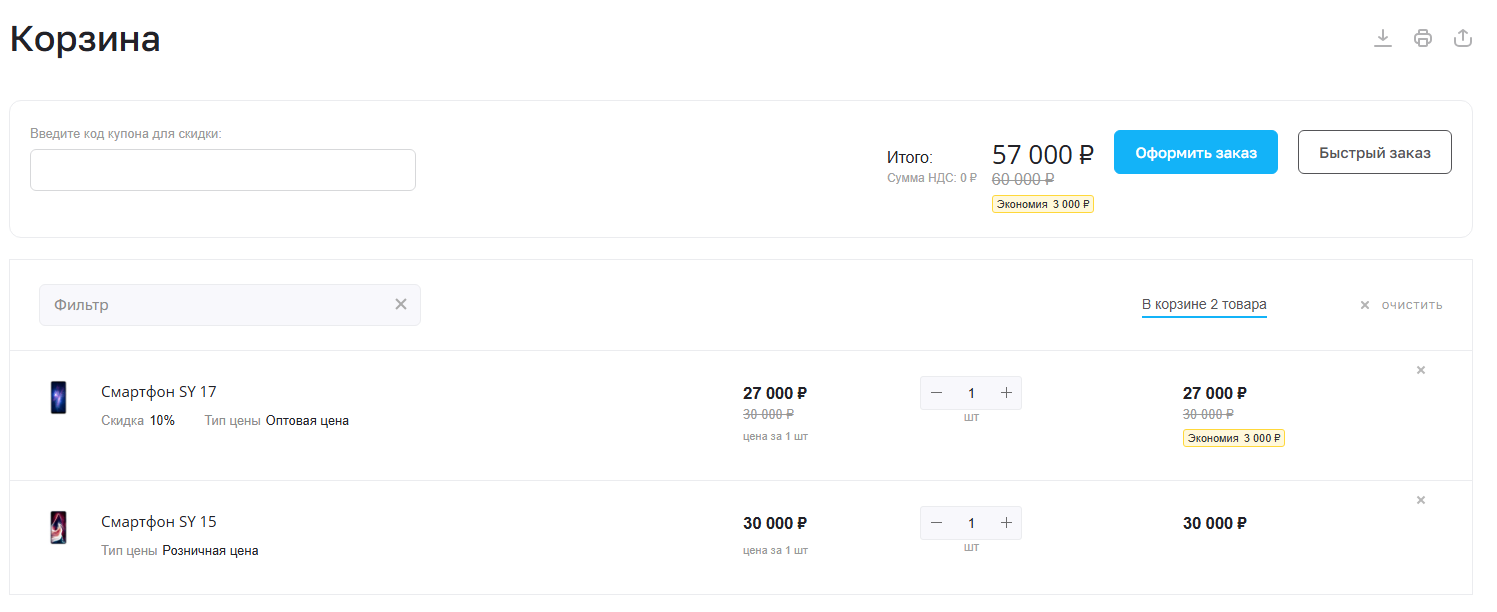1497x612 pixels.
Task: Clear the filter field with the X icon
Action: click(401, 304)
